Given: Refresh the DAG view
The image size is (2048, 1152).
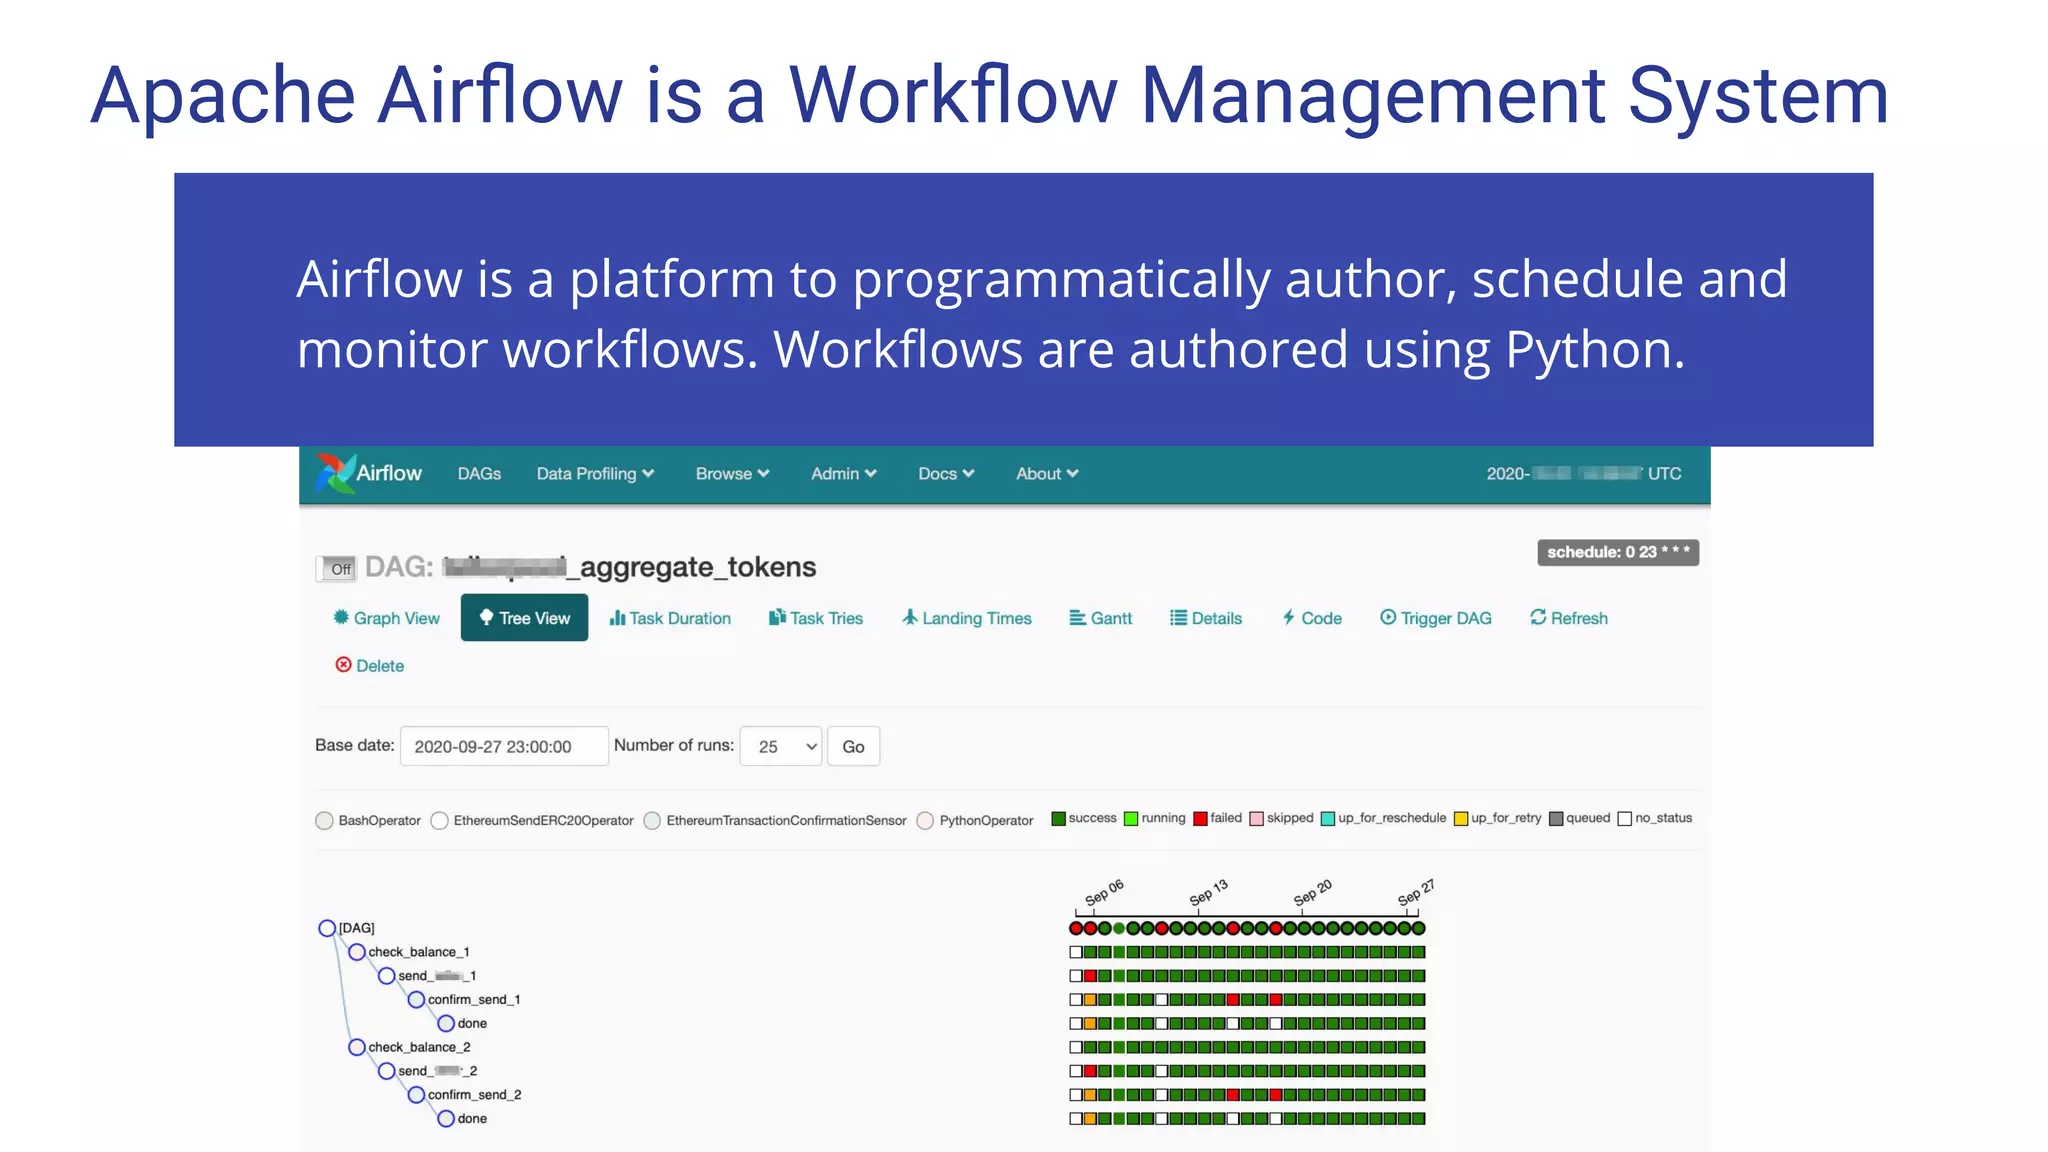Looking at the screenshot, I should click(x=1568, y=618).
